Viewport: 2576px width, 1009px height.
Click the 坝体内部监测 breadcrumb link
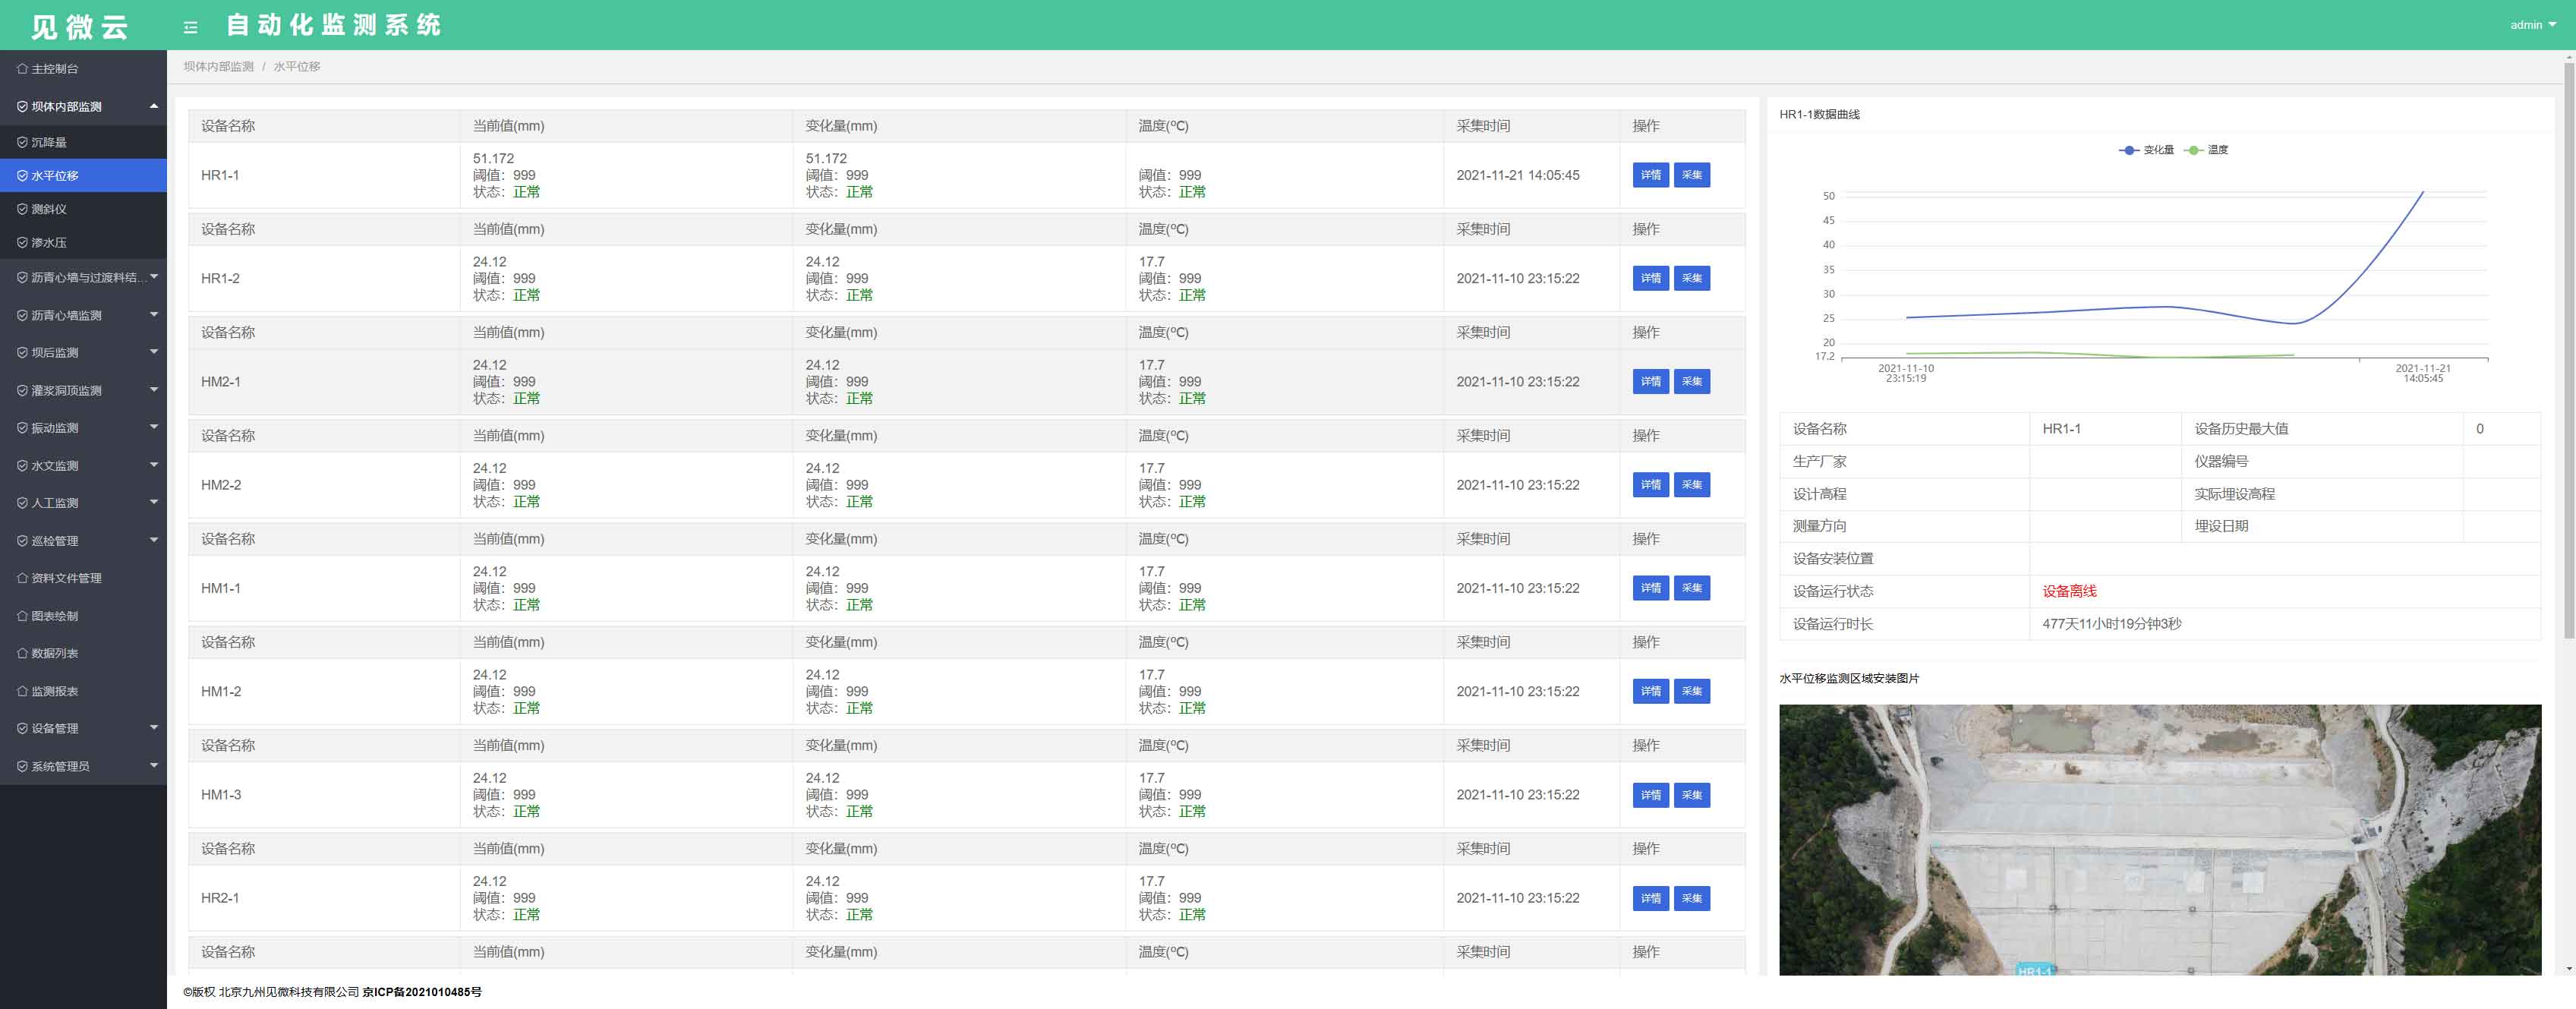218,66
